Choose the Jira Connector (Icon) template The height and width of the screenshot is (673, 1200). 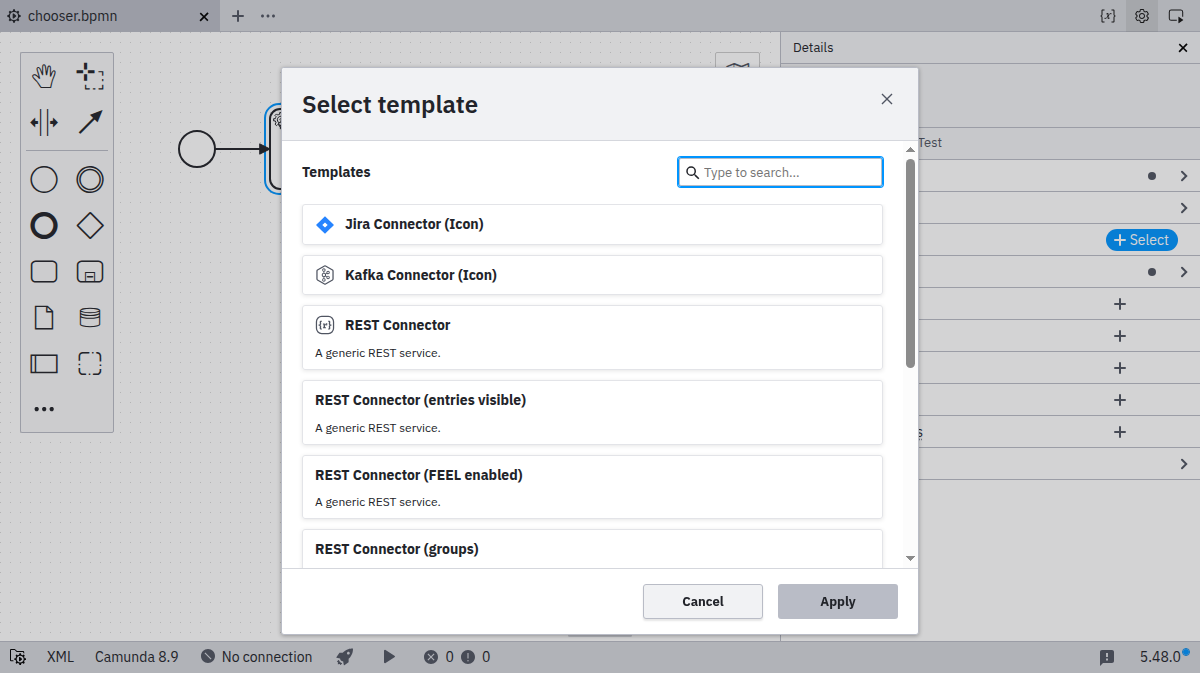tap(592, 225)
